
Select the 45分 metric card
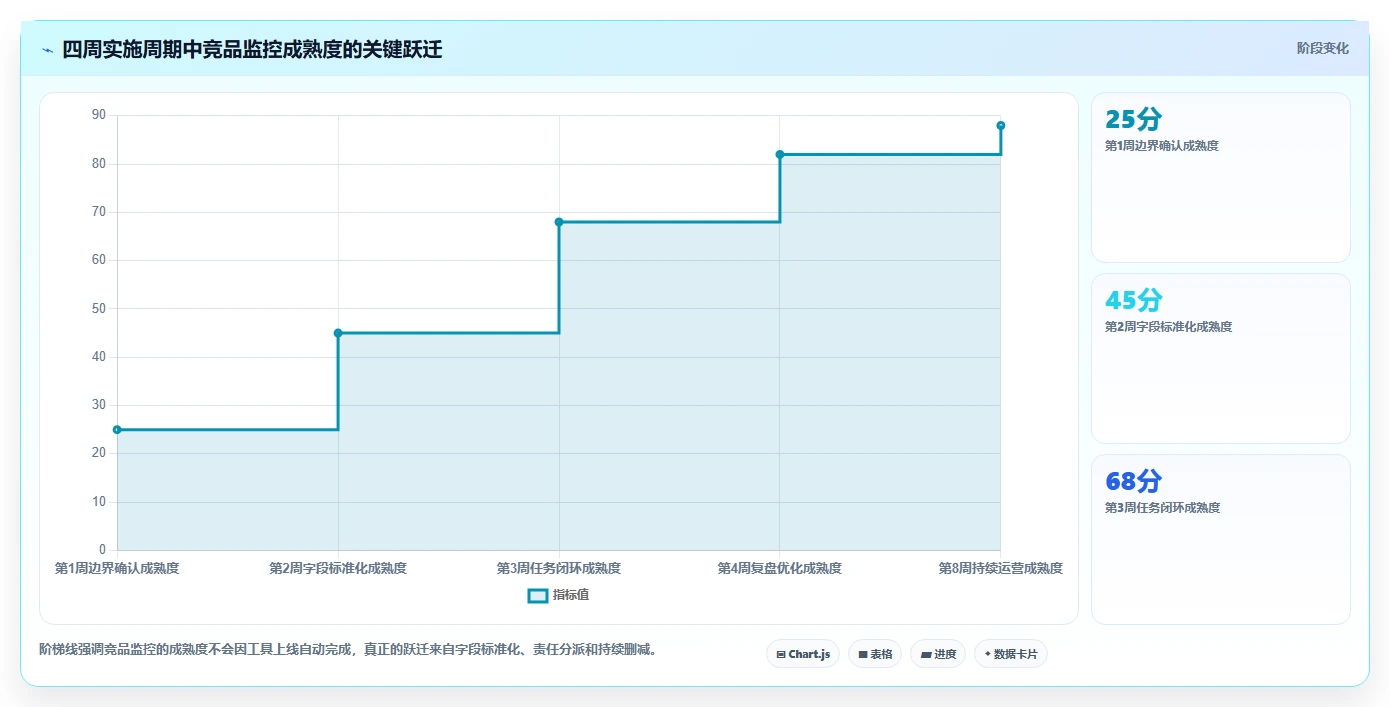point(1221,359)
